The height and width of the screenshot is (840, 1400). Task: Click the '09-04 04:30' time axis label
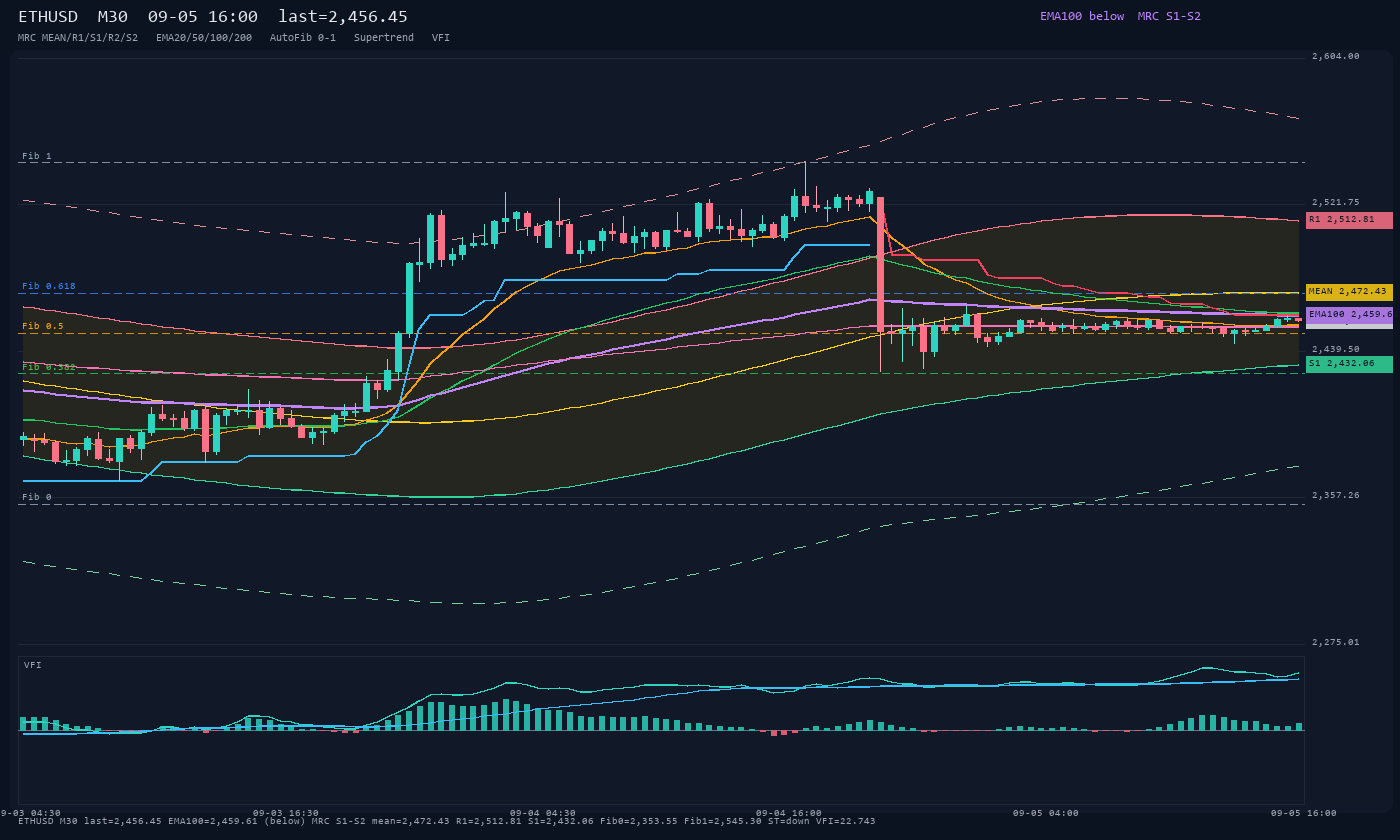pos(543,813)
